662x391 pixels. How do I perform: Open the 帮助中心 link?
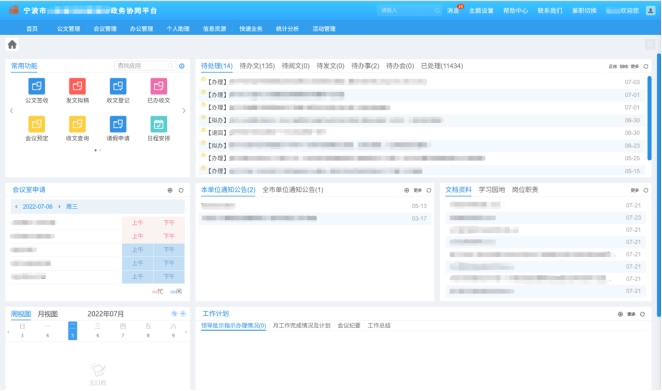[x=515, y=11]
